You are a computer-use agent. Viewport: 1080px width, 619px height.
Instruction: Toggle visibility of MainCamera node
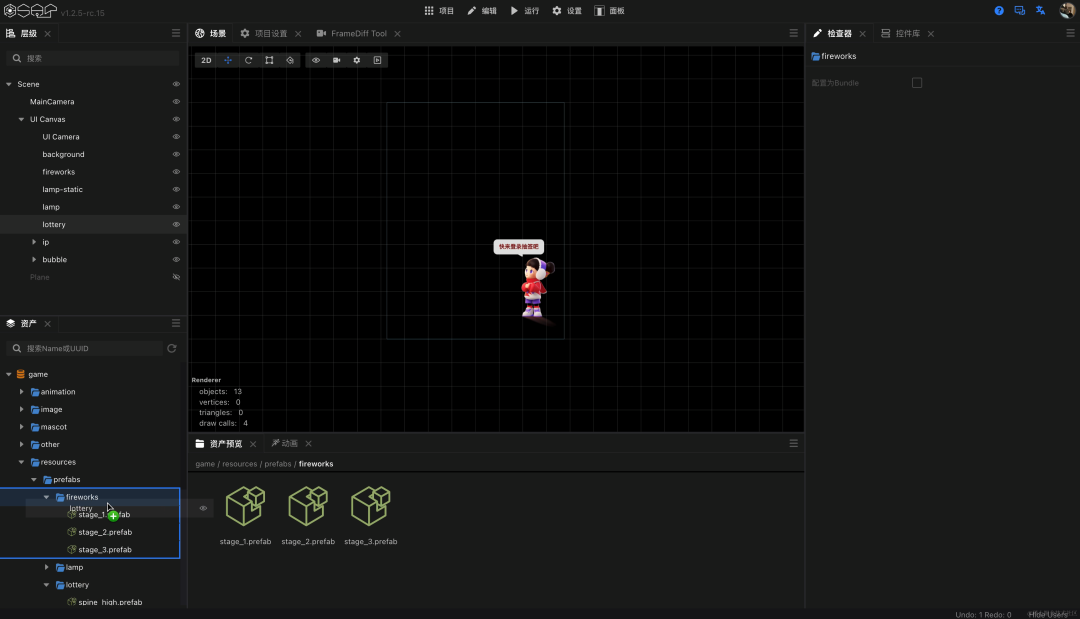[176, 102]
